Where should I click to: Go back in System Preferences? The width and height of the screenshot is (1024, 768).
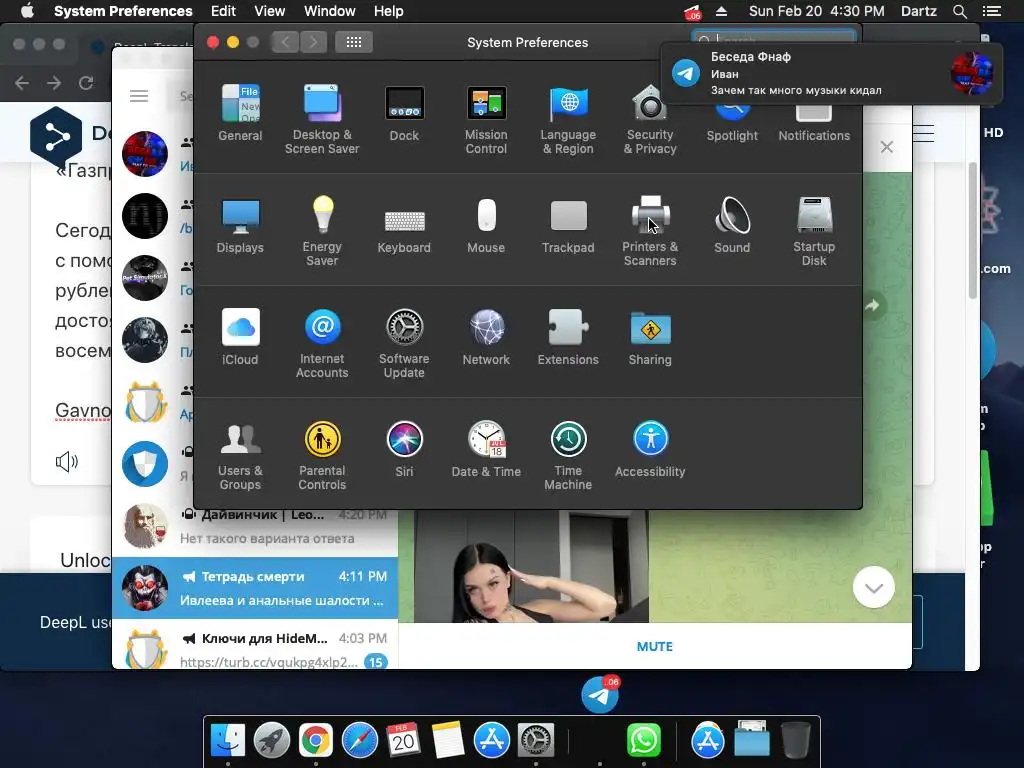pos(285,42)
